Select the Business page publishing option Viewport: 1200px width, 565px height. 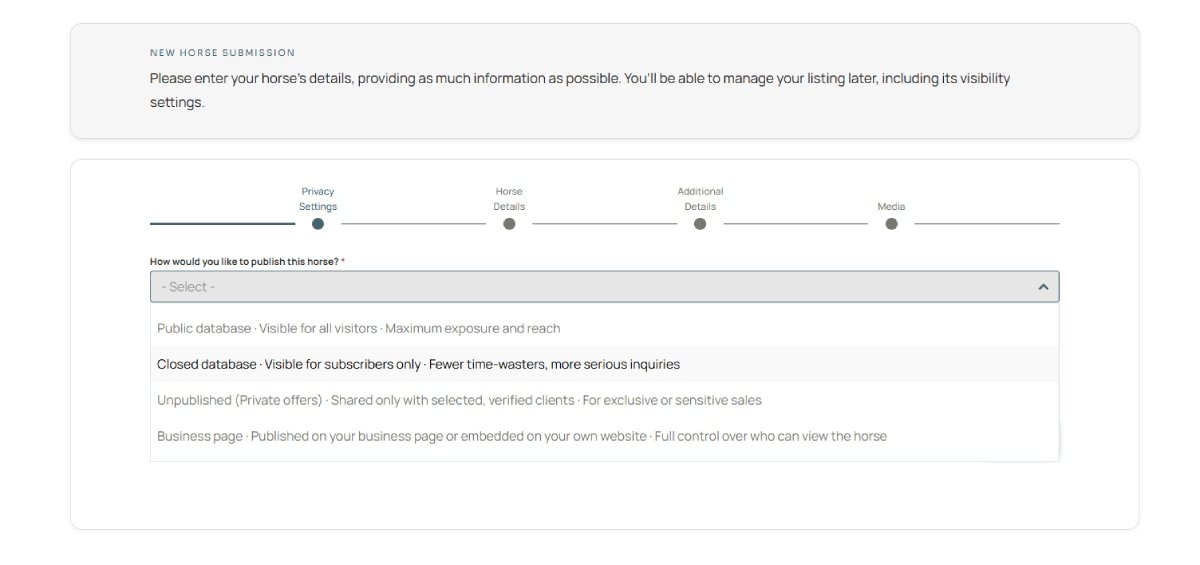point(521,436)
